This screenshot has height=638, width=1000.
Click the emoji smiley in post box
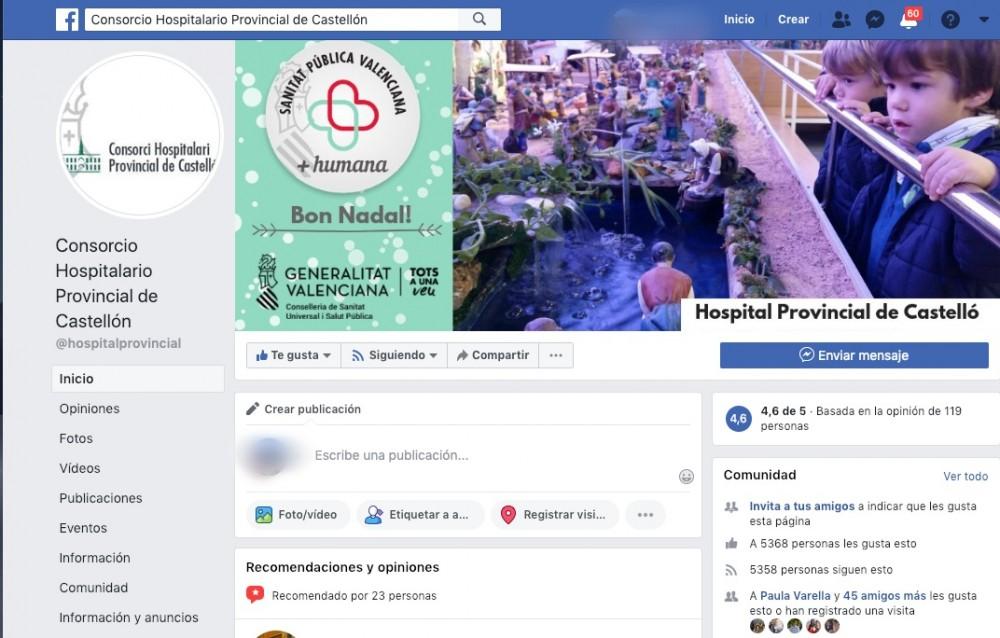[686, 476]
